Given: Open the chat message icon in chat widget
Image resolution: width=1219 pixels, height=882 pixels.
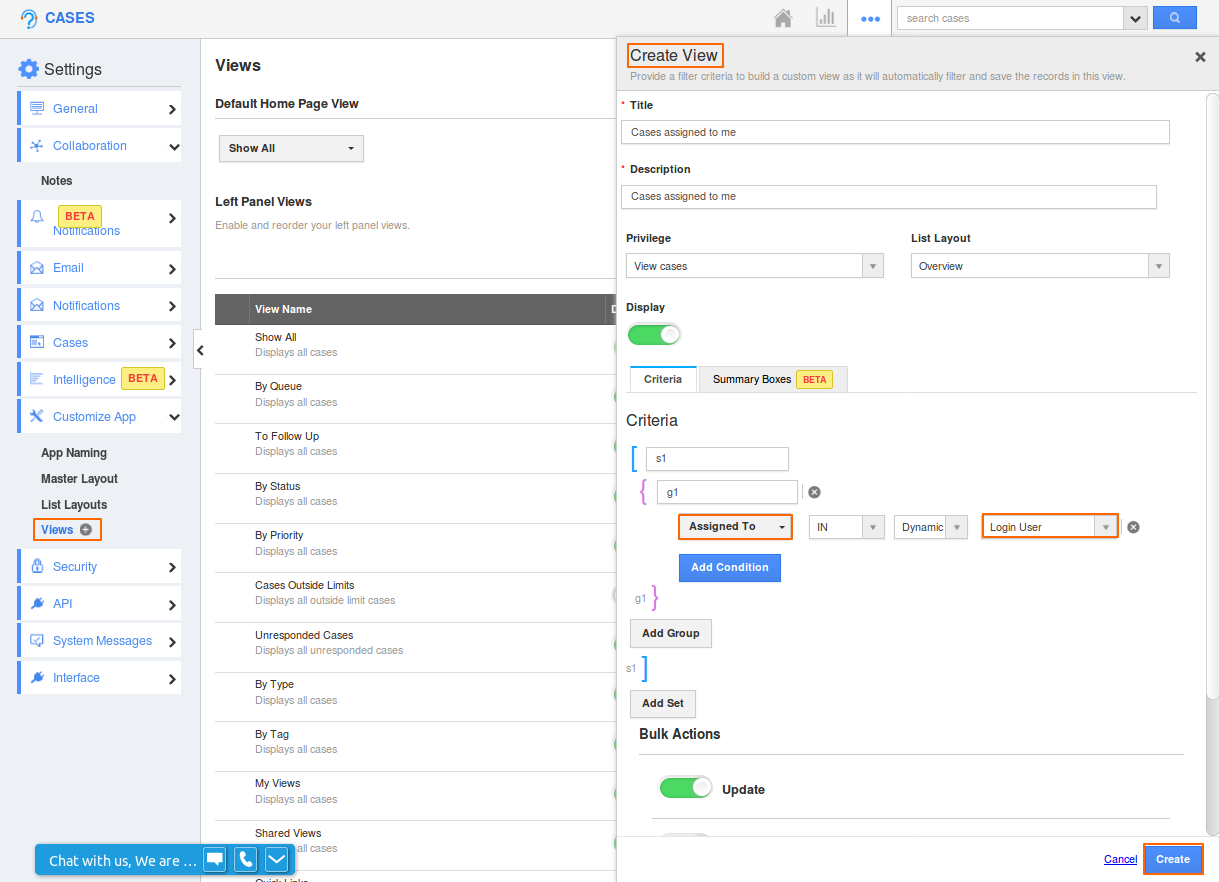Looking at the screenshot, I should [x=214, y=859].
